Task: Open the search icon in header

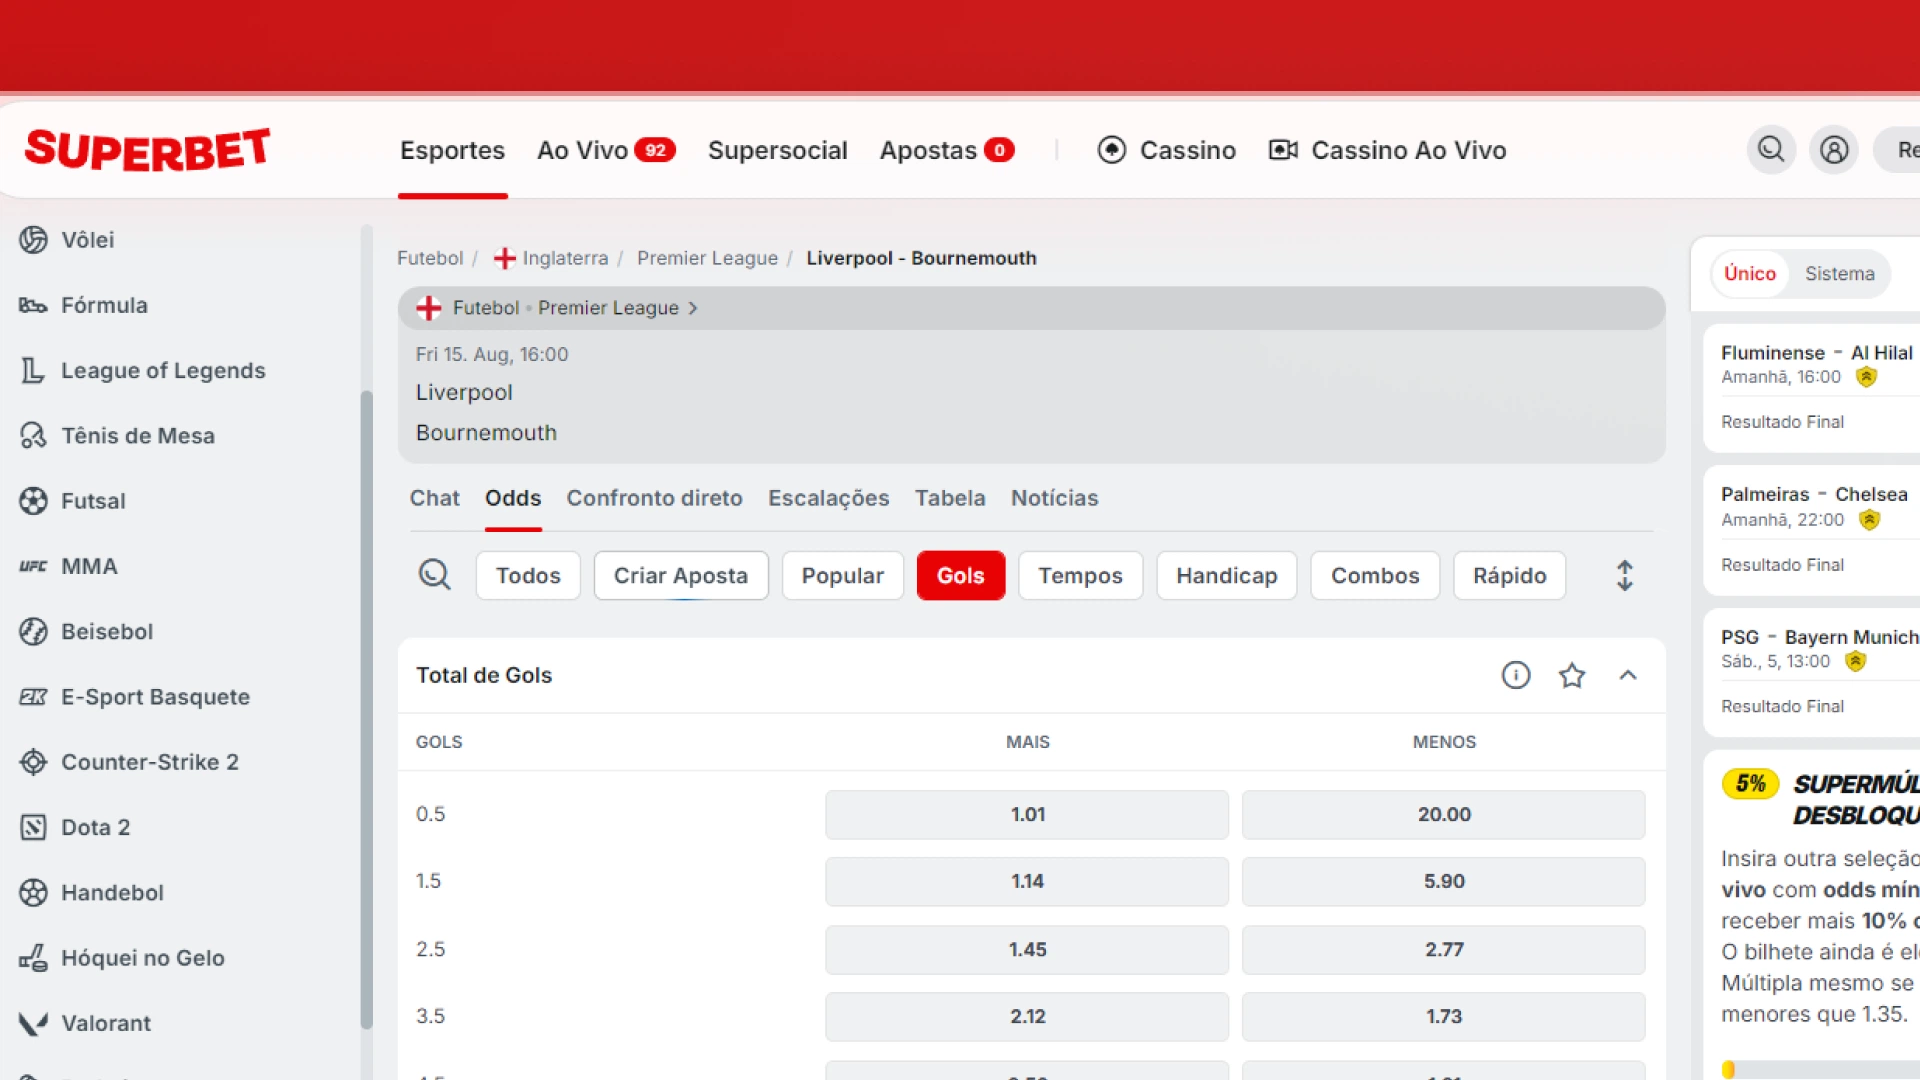Action: pyautogui.click(x=1771, y=150)
